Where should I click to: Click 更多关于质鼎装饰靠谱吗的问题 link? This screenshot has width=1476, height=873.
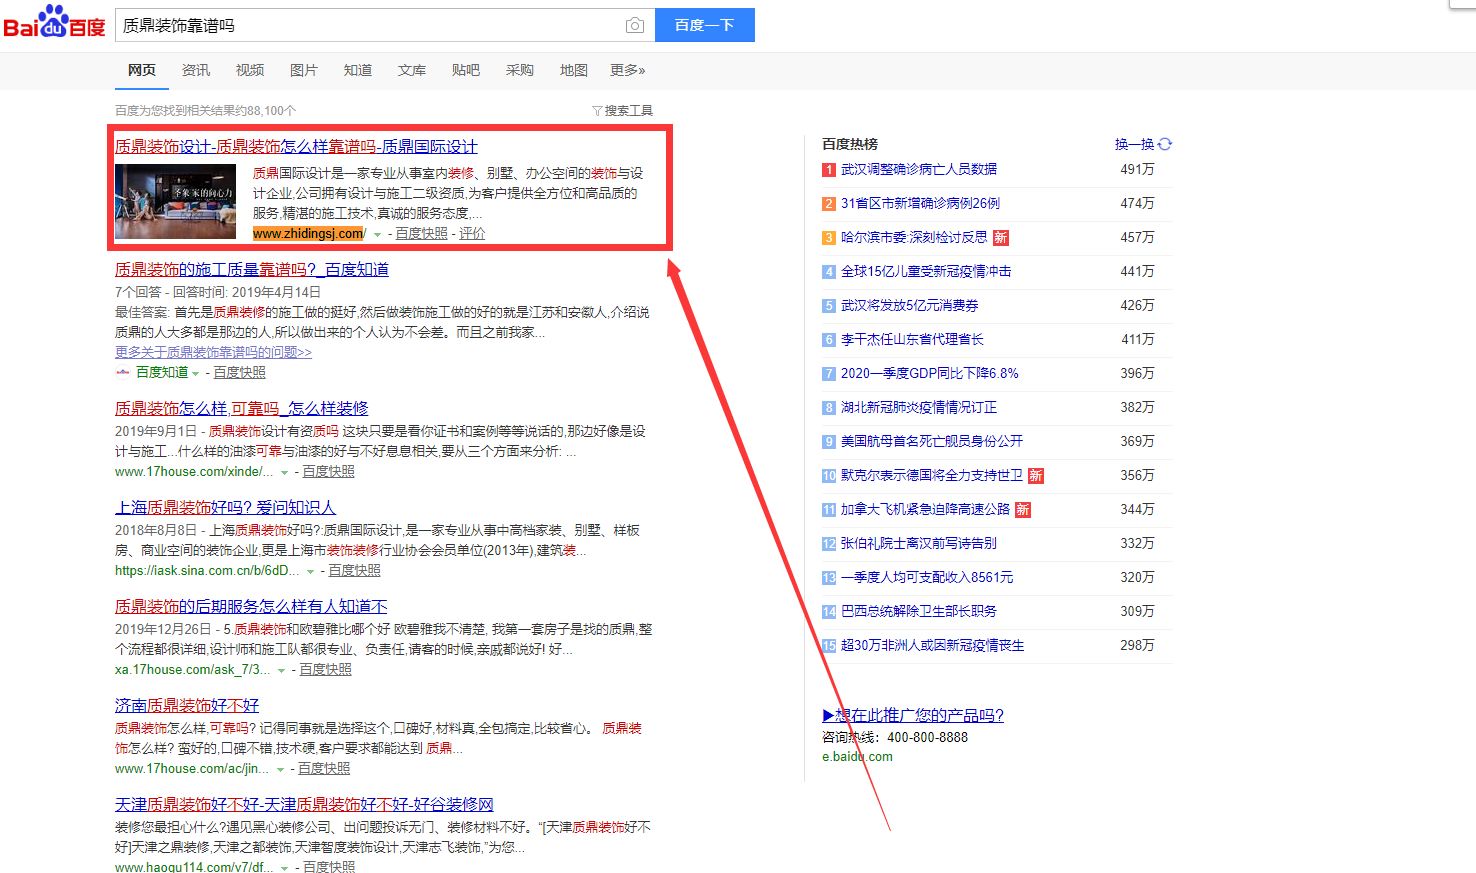(x=213, y=353)
